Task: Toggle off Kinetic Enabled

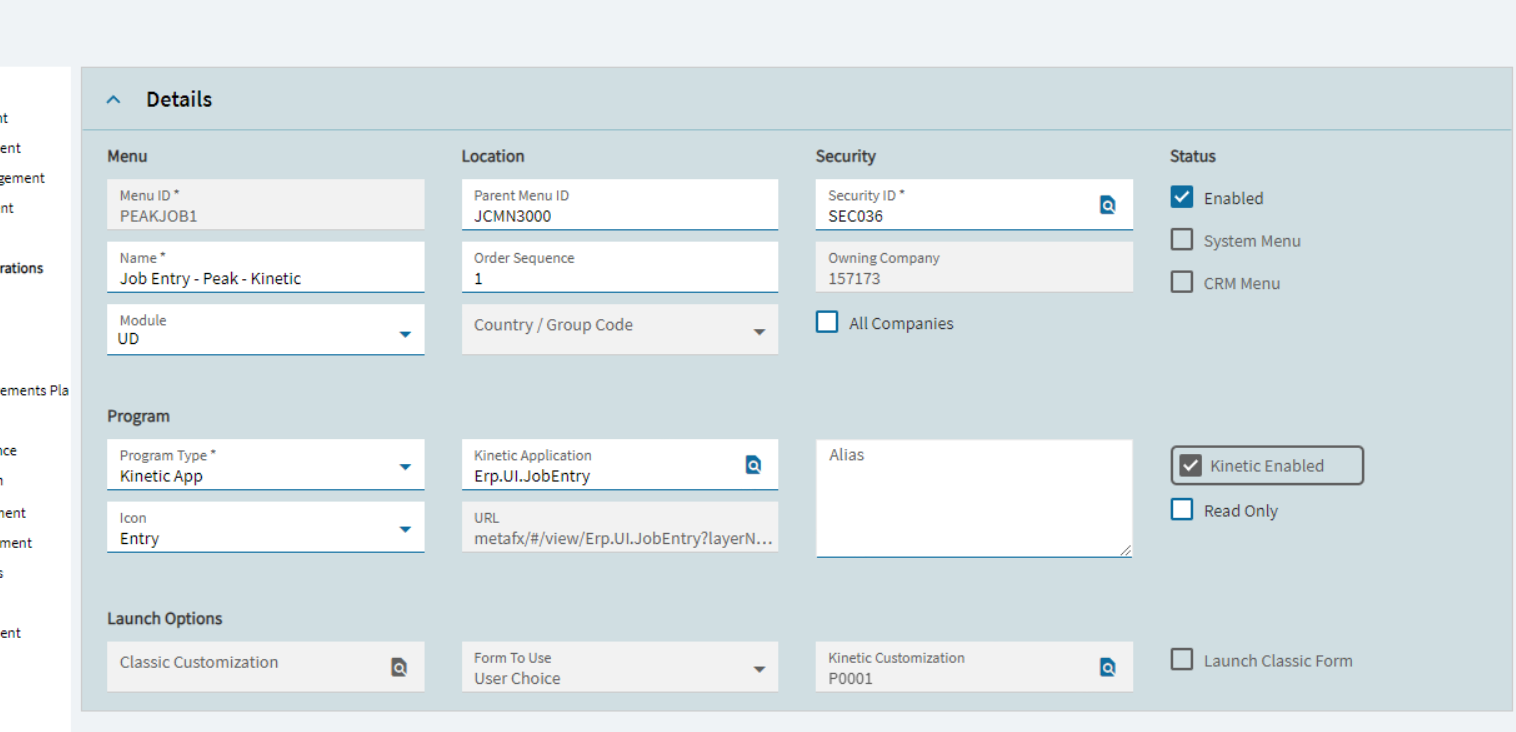Action: (1190, 464)
